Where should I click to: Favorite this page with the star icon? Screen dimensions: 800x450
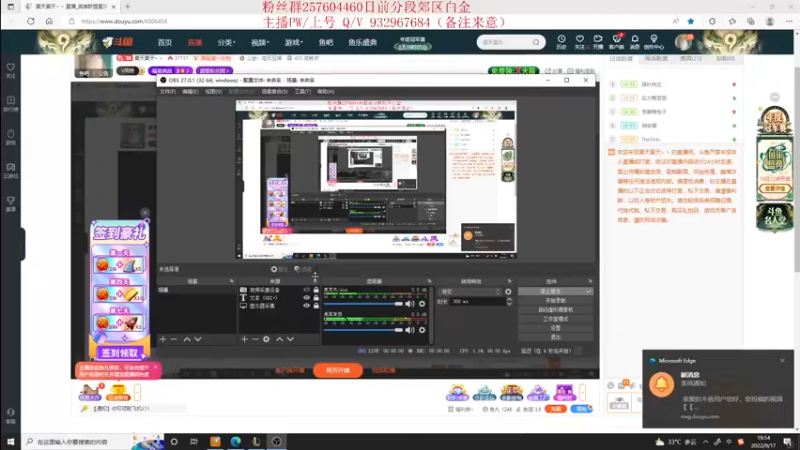pyautogui.click(x=691, y=21)
